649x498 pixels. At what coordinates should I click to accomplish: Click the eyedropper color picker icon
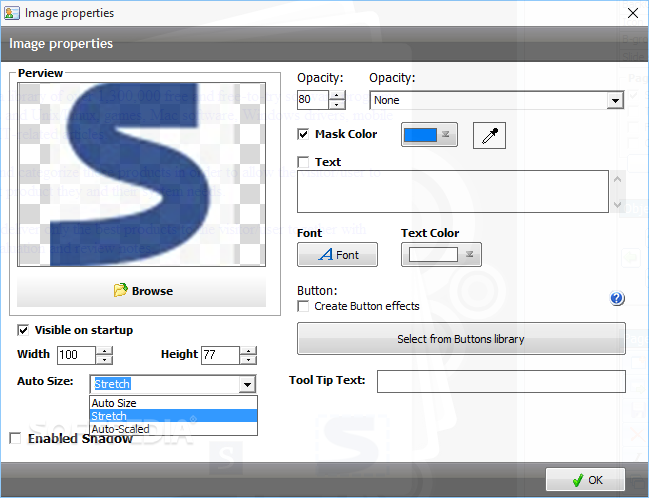pos(489,135)
